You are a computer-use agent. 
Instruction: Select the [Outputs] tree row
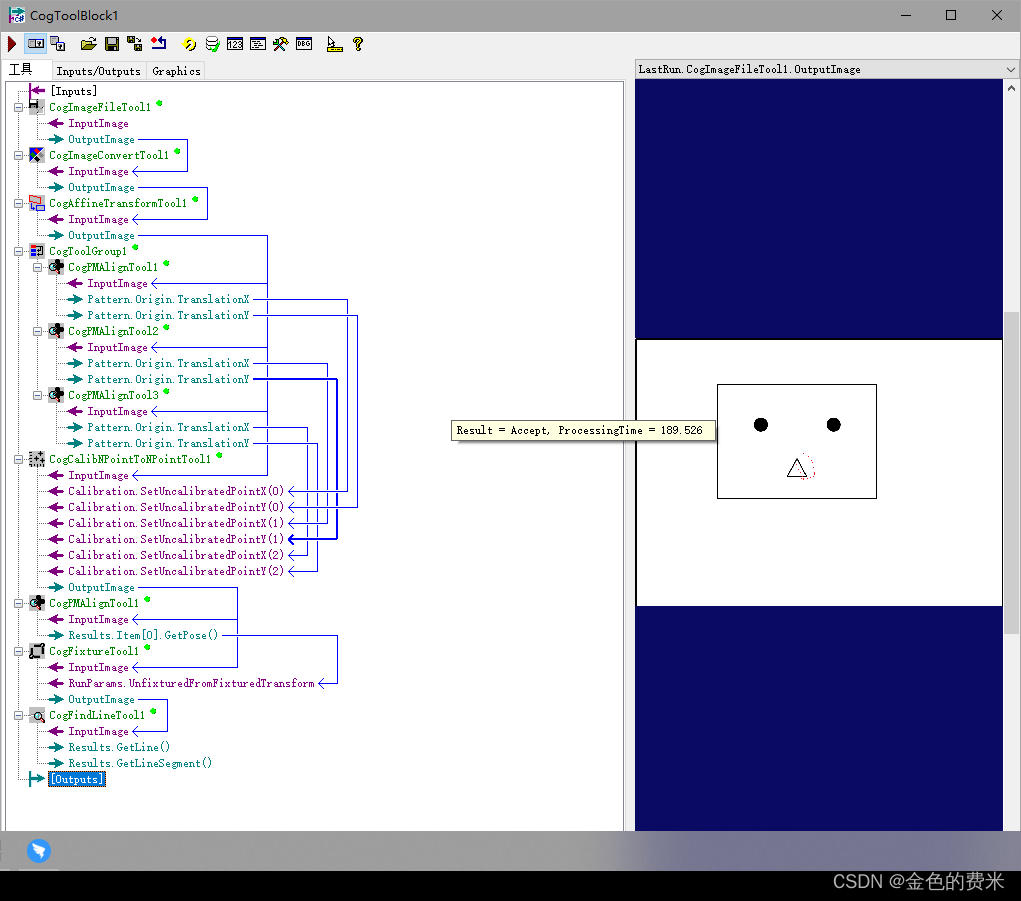tap(77, 779)
